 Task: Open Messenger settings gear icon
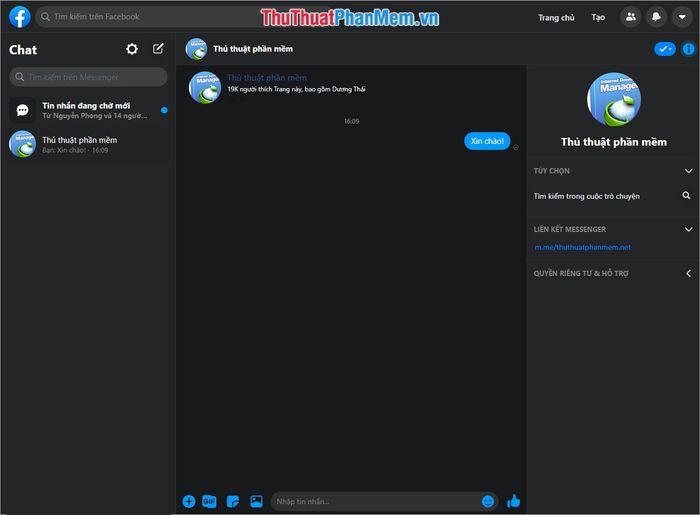(132, 49)
